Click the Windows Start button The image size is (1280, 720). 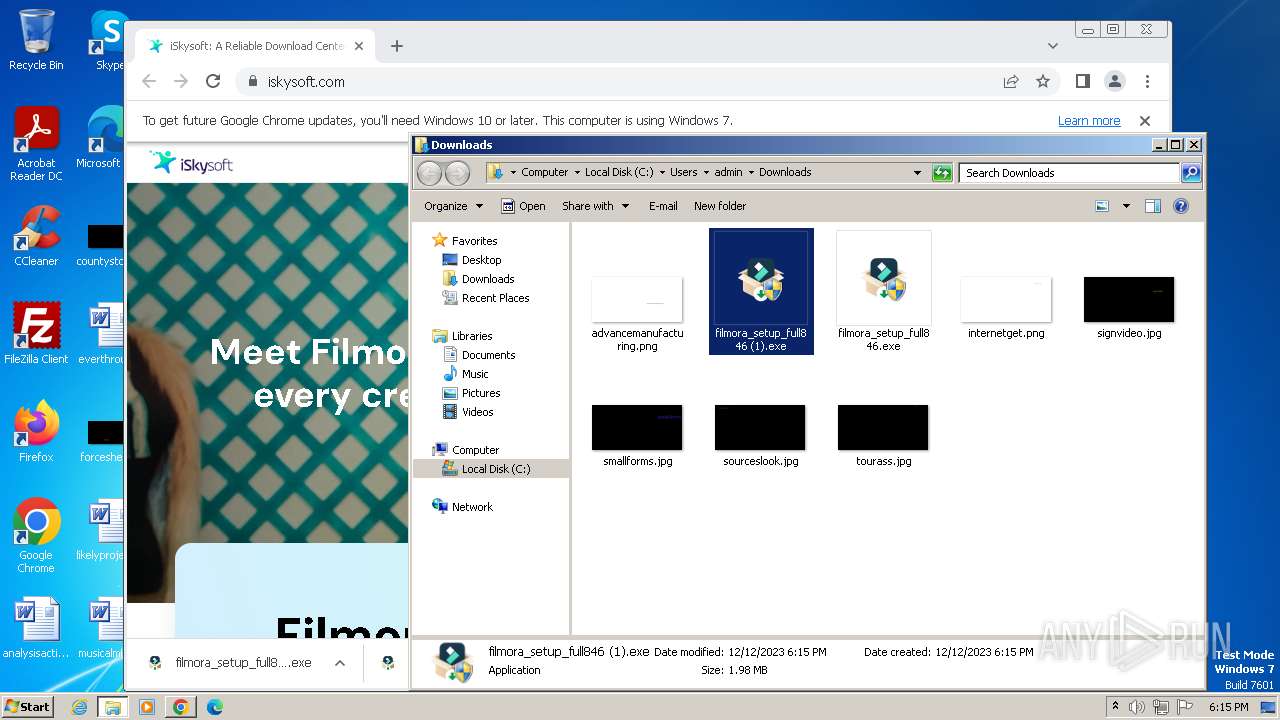(27, 707)
